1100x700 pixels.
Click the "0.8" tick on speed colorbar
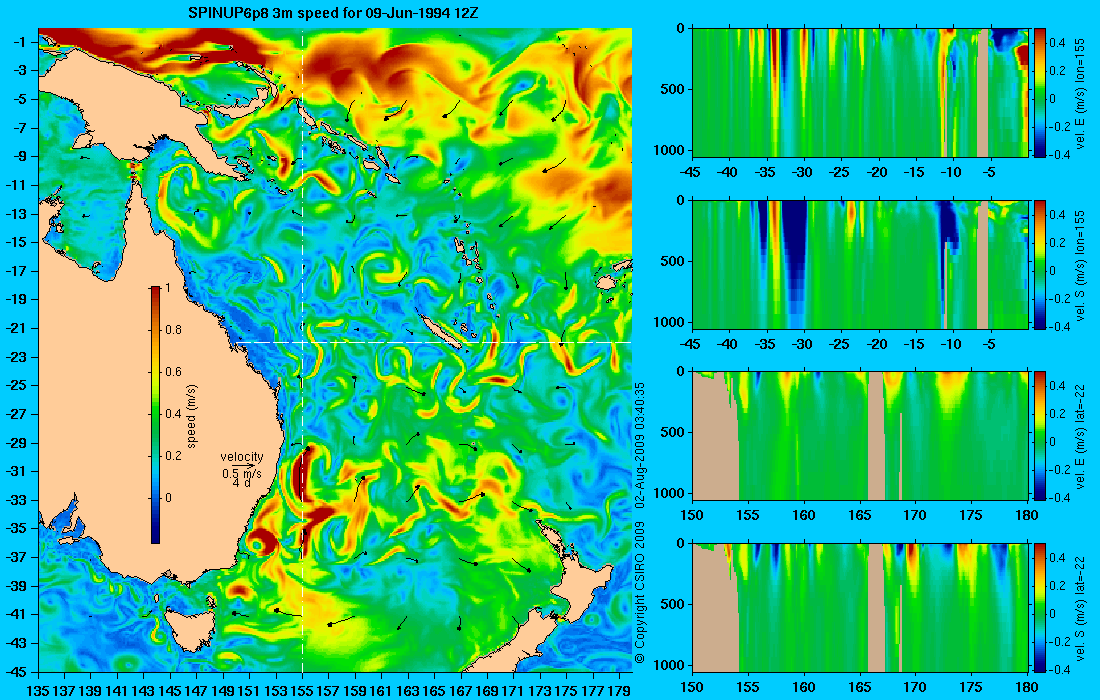(173, 330)
